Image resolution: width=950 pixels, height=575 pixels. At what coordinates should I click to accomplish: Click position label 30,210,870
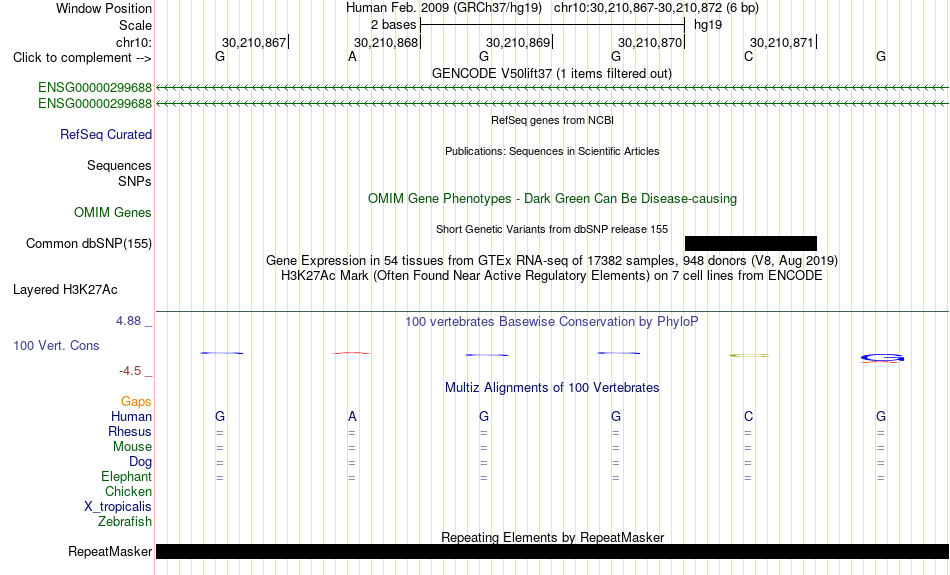pyautogui.click(x=650, y=42)
